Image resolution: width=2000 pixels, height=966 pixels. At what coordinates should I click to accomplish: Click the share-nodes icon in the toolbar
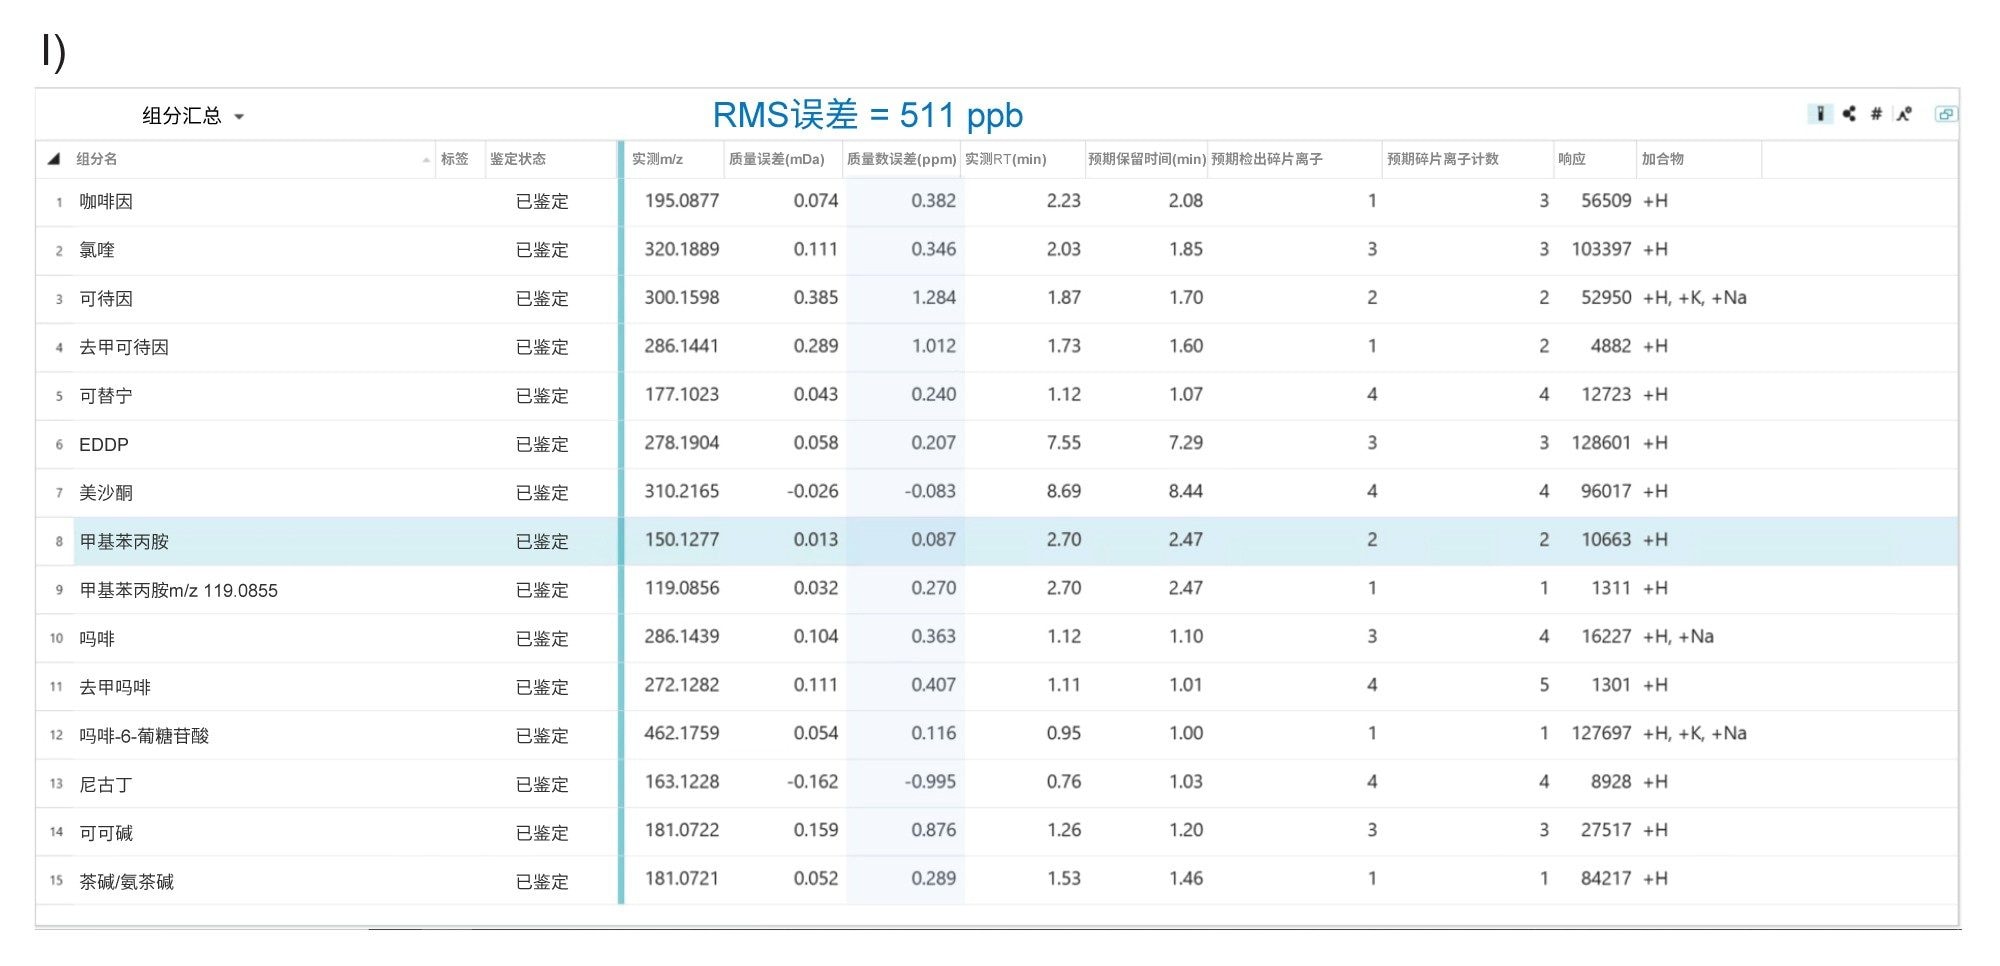(1849, 114)
